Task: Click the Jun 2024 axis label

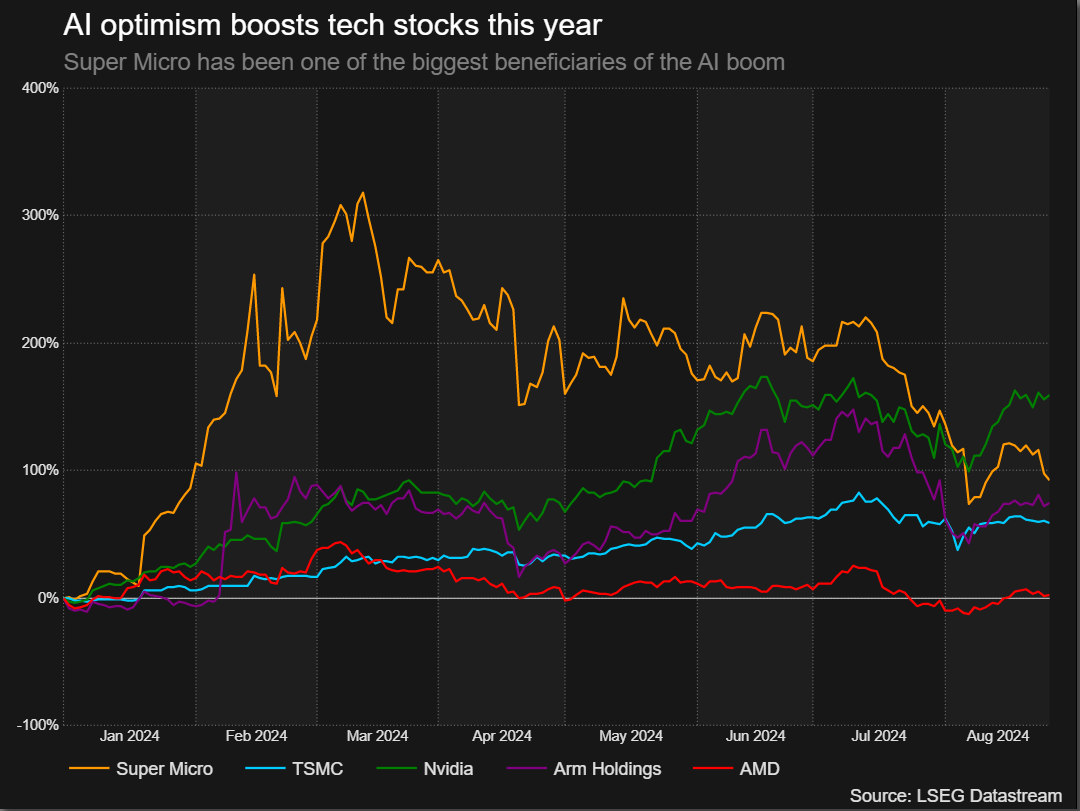Action: (756, 736)
